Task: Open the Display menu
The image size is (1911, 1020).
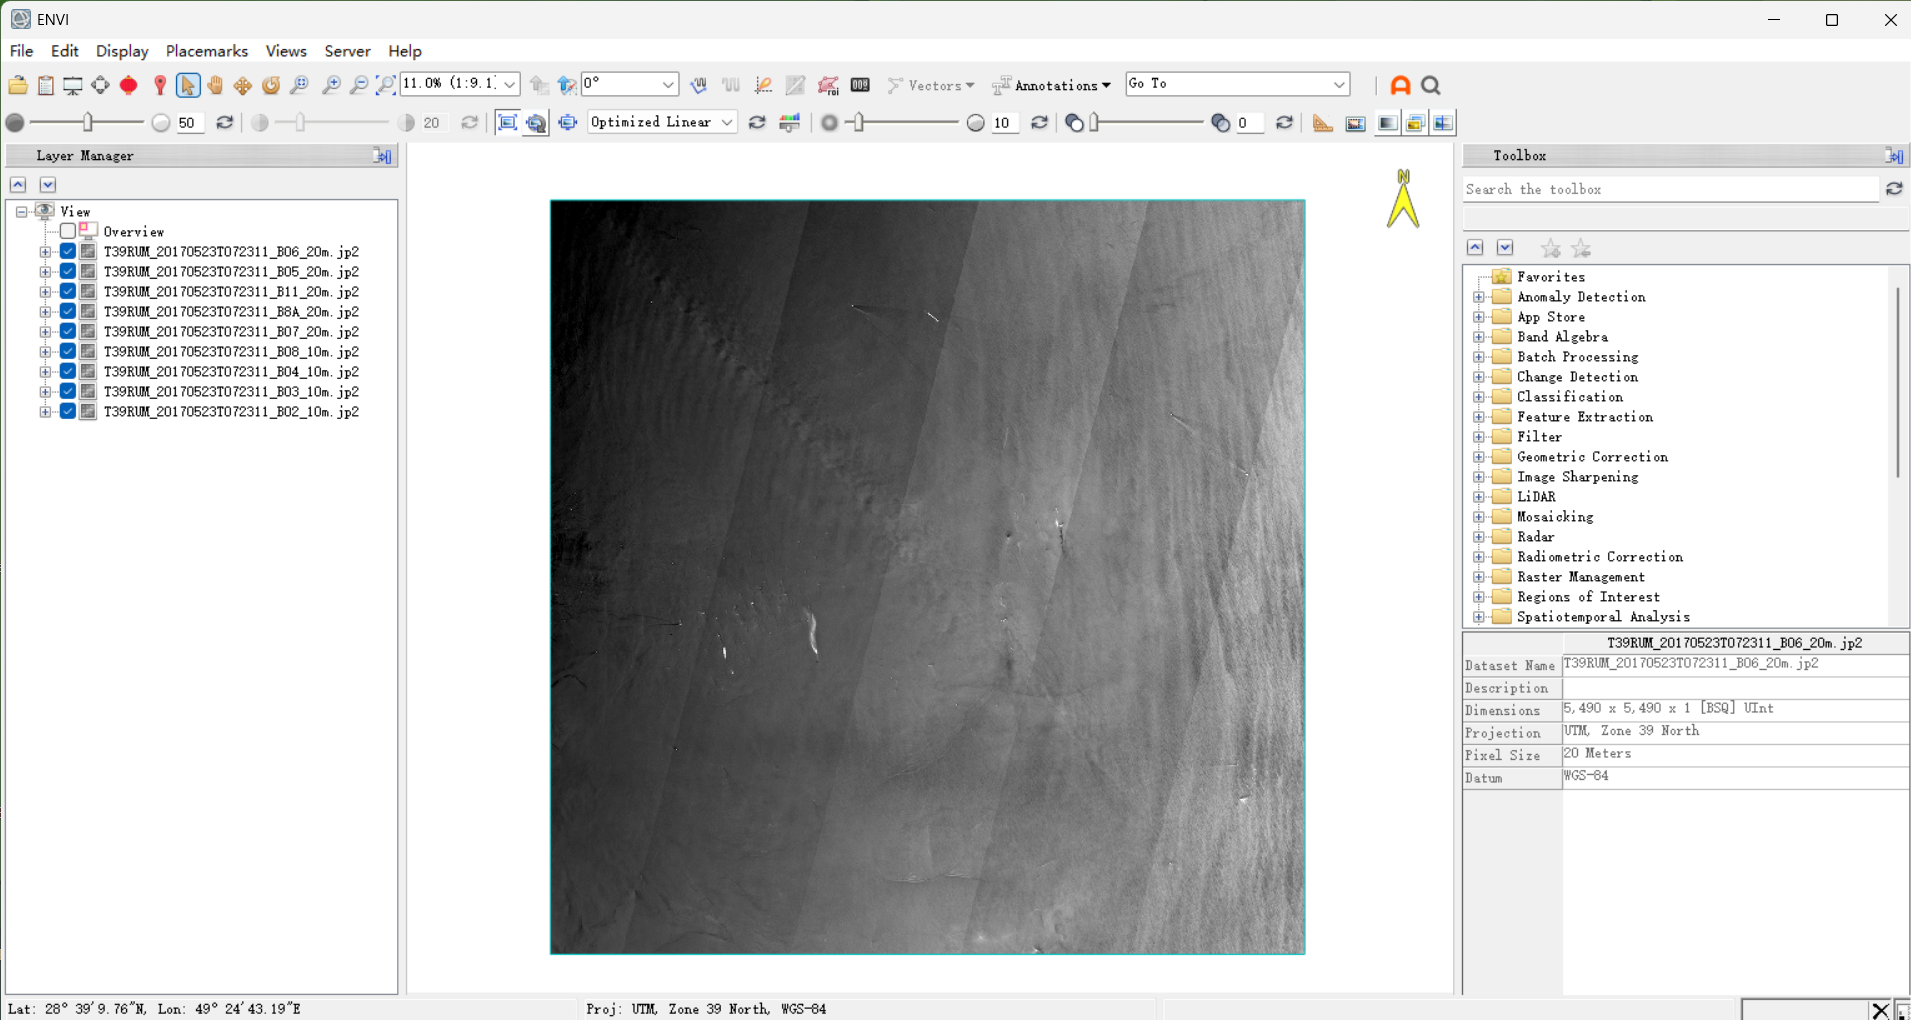Action: [x=122, y=51]
